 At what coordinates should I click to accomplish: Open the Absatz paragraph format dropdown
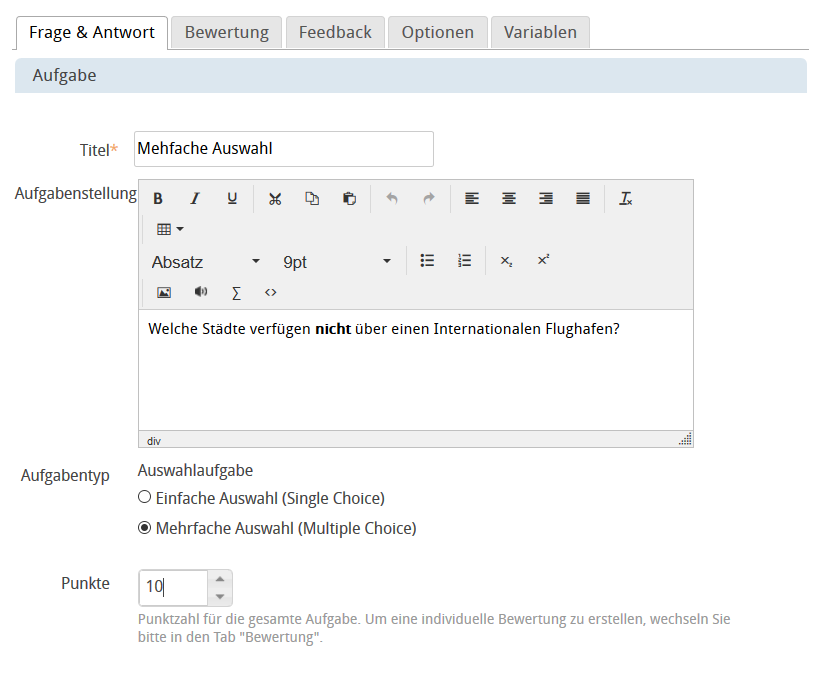205,262
